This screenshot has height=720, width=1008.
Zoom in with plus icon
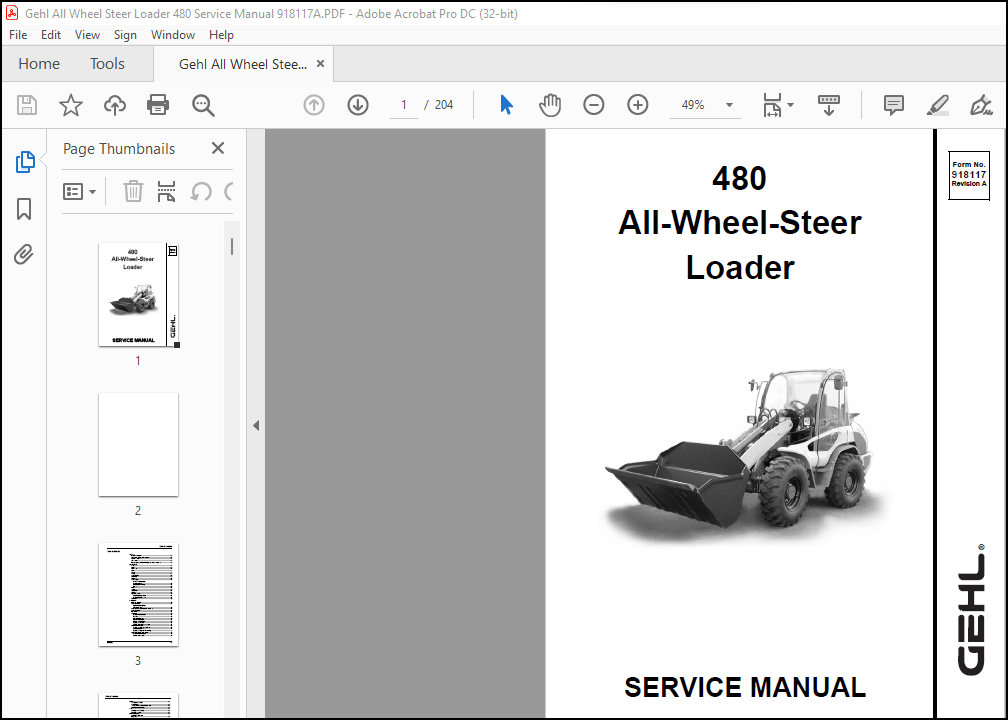click(638, 105)
